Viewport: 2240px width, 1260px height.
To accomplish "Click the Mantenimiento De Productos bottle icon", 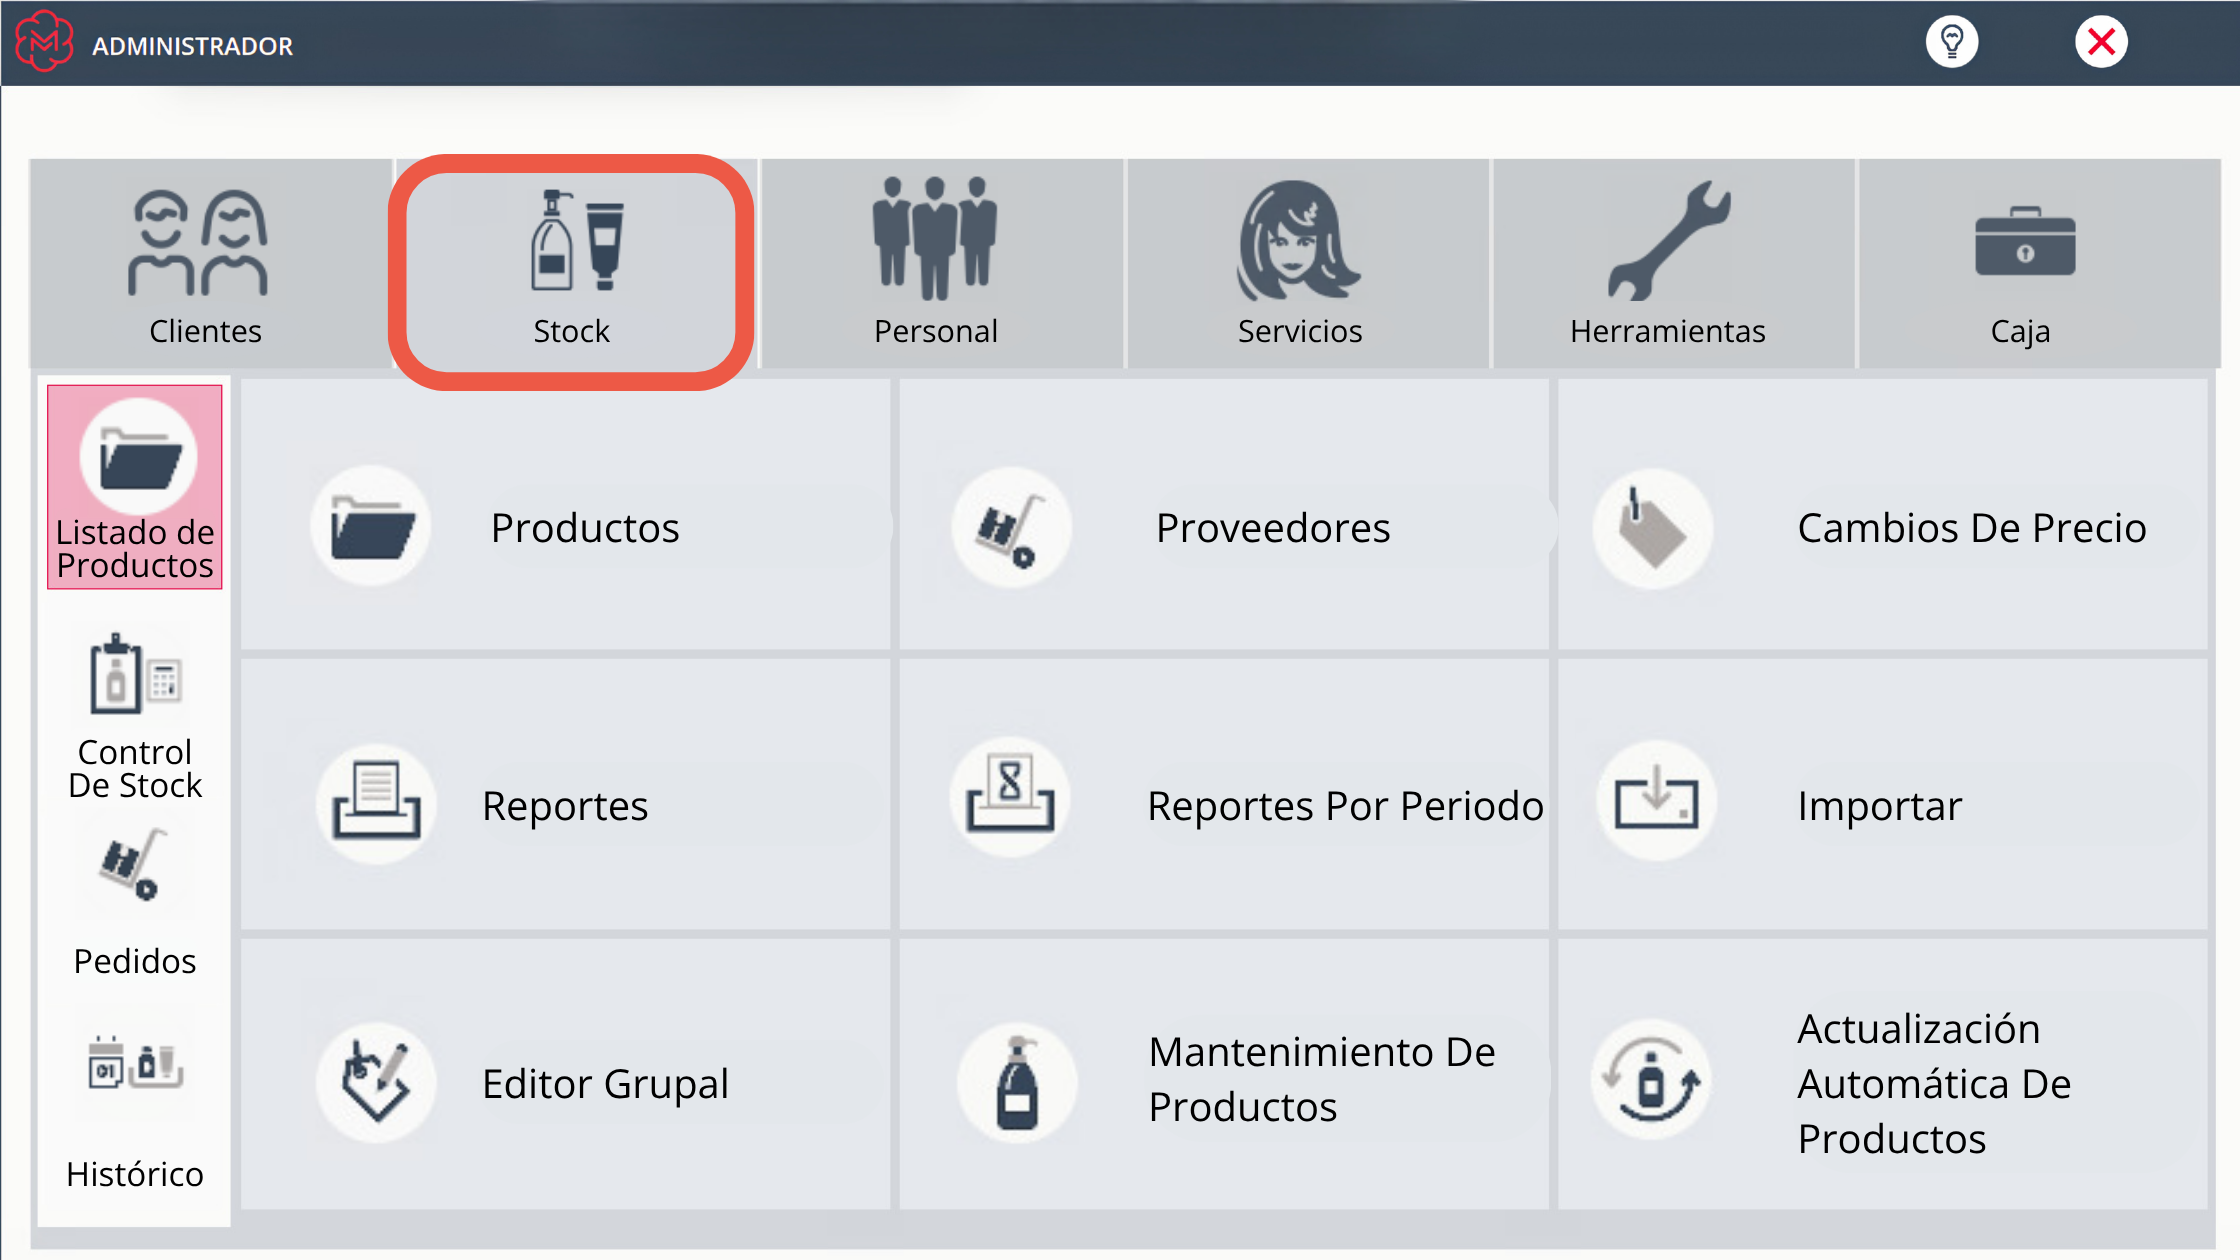I will click(x=1017, y=1082).
